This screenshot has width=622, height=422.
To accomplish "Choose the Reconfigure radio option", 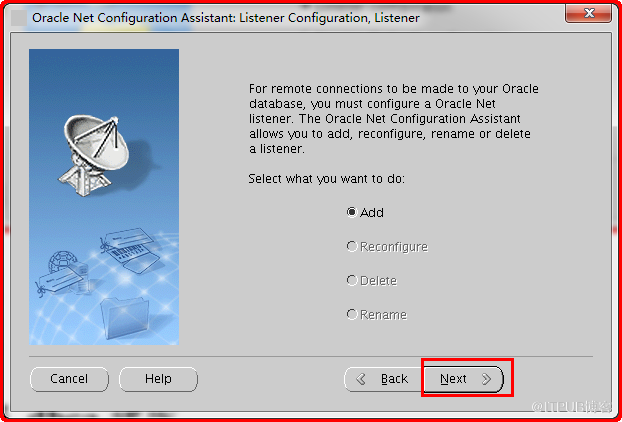I will [387, 247].
